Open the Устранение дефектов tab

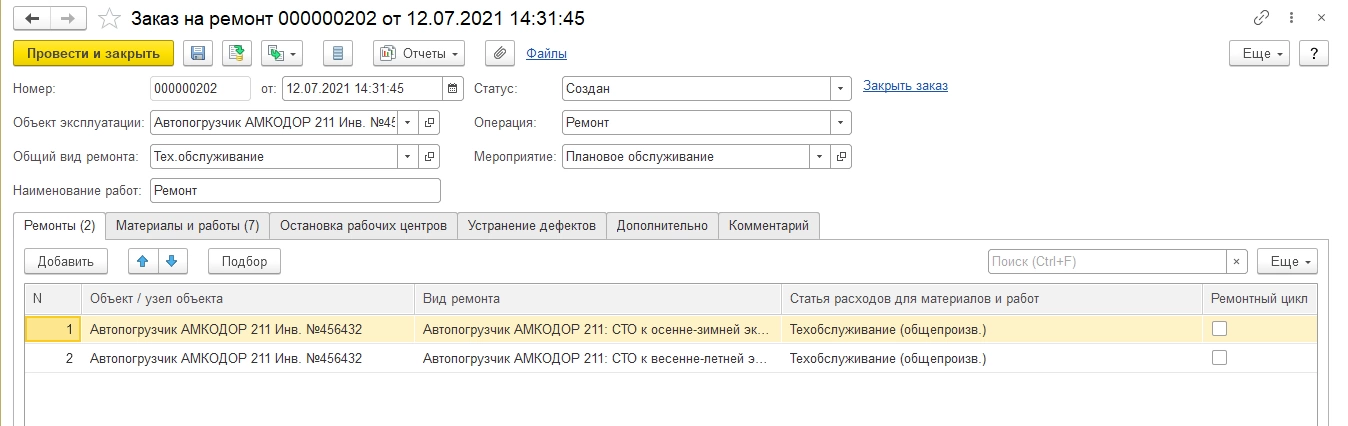(531, 226)
